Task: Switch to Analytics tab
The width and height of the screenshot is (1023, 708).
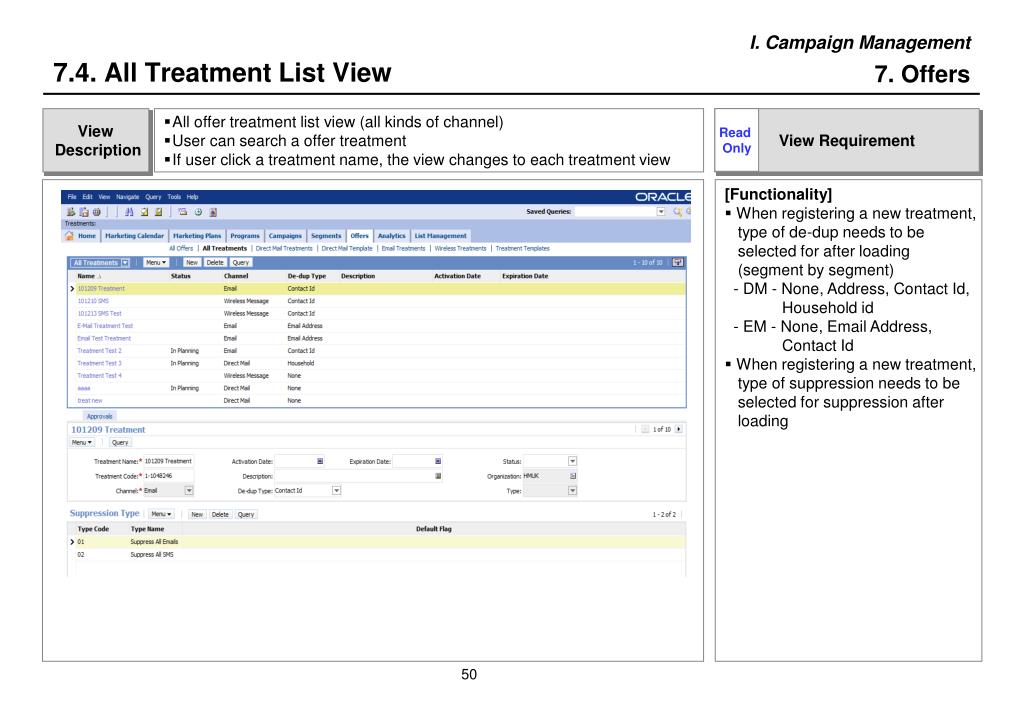Action: point(391,236)
